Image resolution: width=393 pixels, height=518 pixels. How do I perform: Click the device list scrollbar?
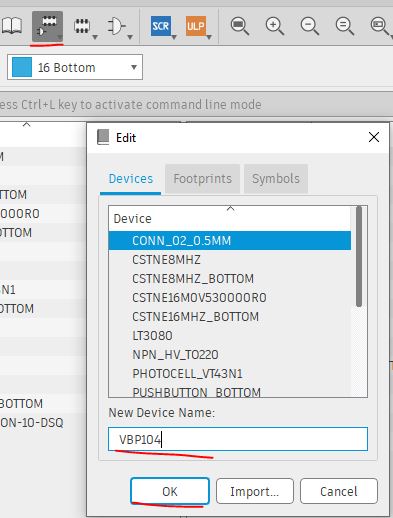[359, 256]
